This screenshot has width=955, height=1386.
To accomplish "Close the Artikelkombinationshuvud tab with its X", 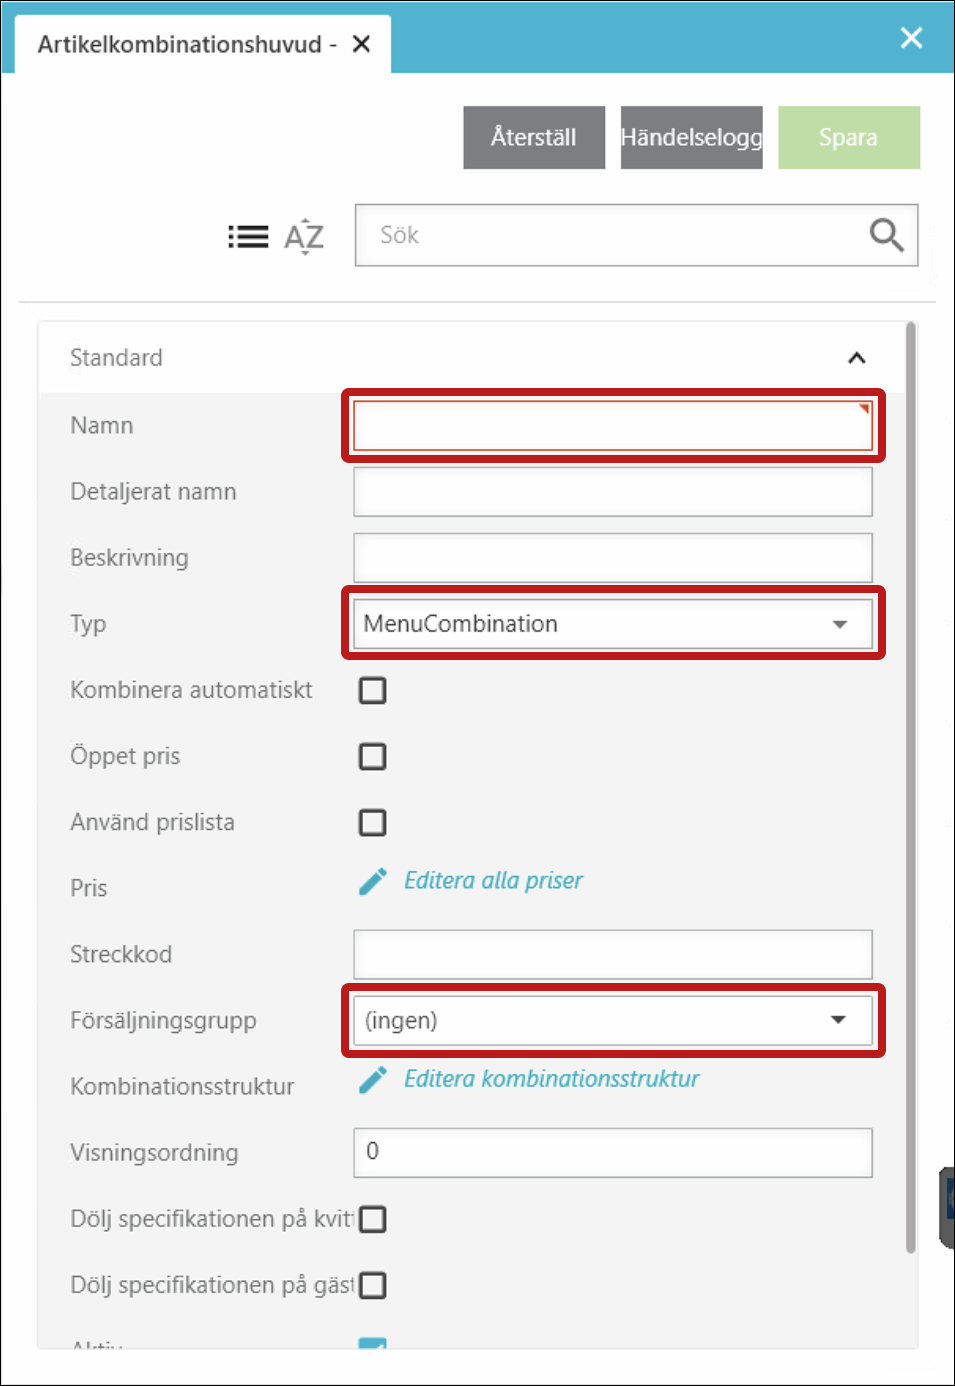I will (362, 44).
